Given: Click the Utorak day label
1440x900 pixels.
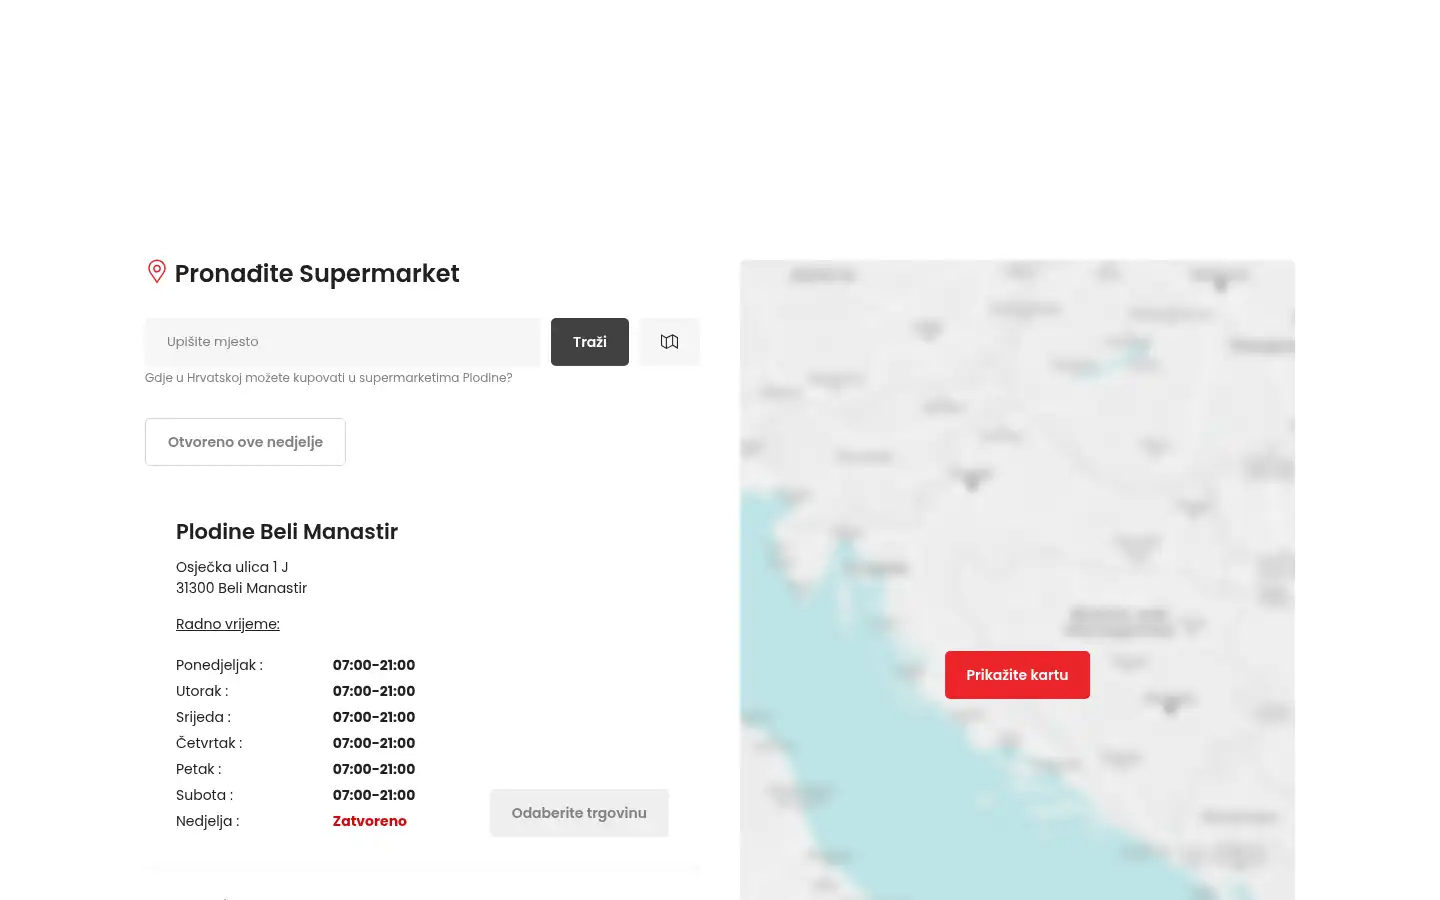Looking at the screenshot, I should (x=202, y=691).
